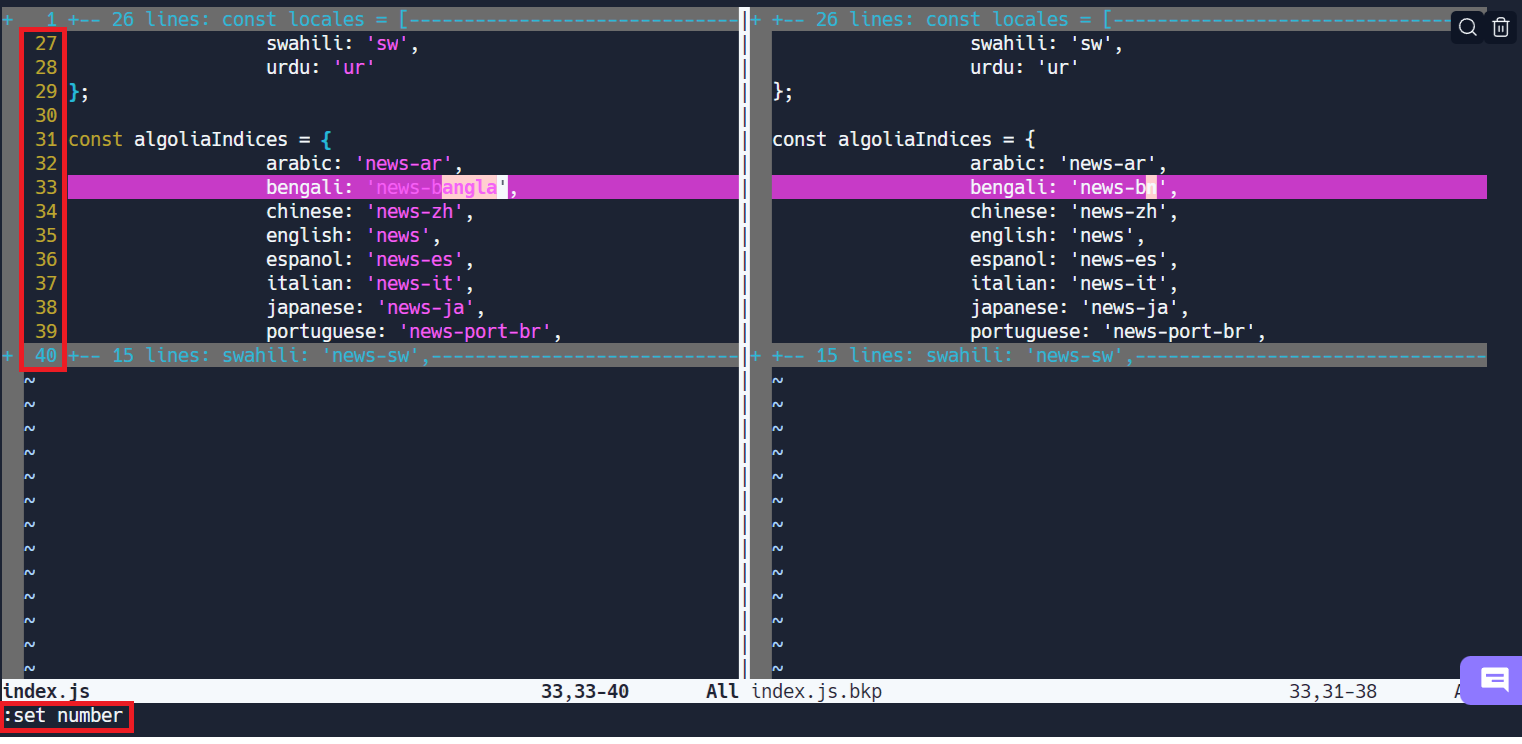Click line number 29 in the gutter
Image resolution: width=1522 pixels, height=744 pixels.
tap(46, 91)
